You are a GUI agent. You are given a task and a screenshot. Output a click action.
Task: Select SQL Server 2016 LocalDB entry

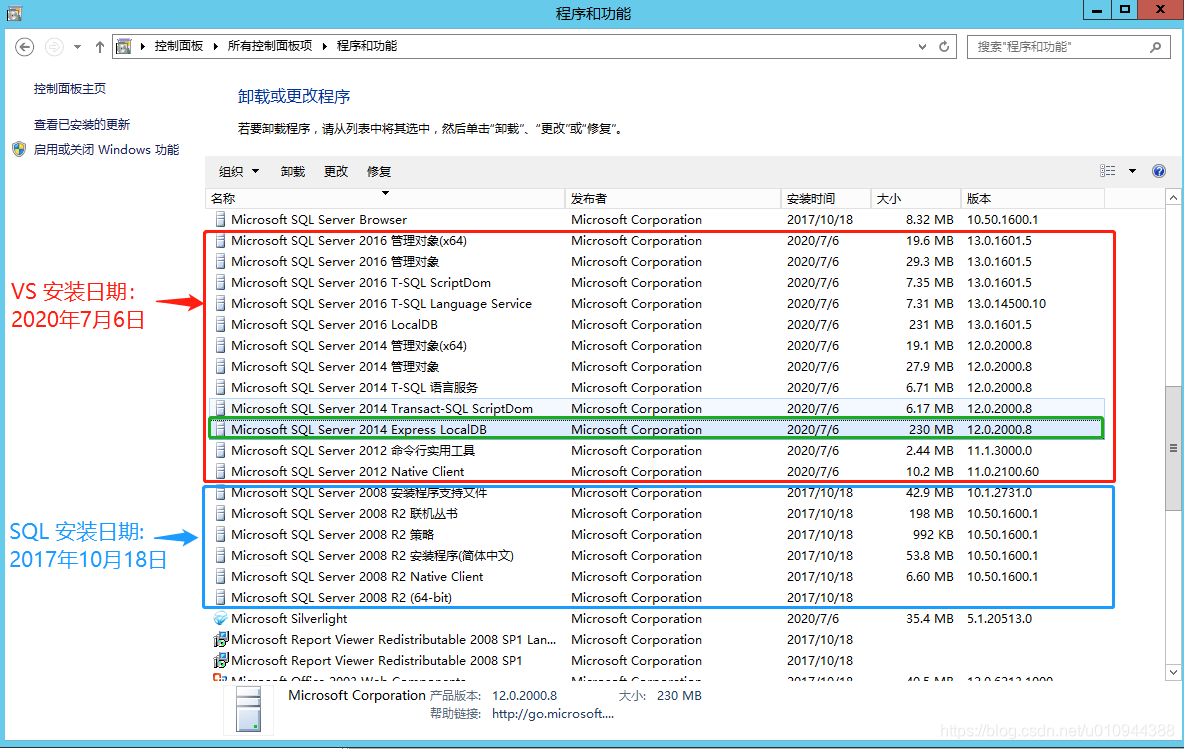point(655,325)
